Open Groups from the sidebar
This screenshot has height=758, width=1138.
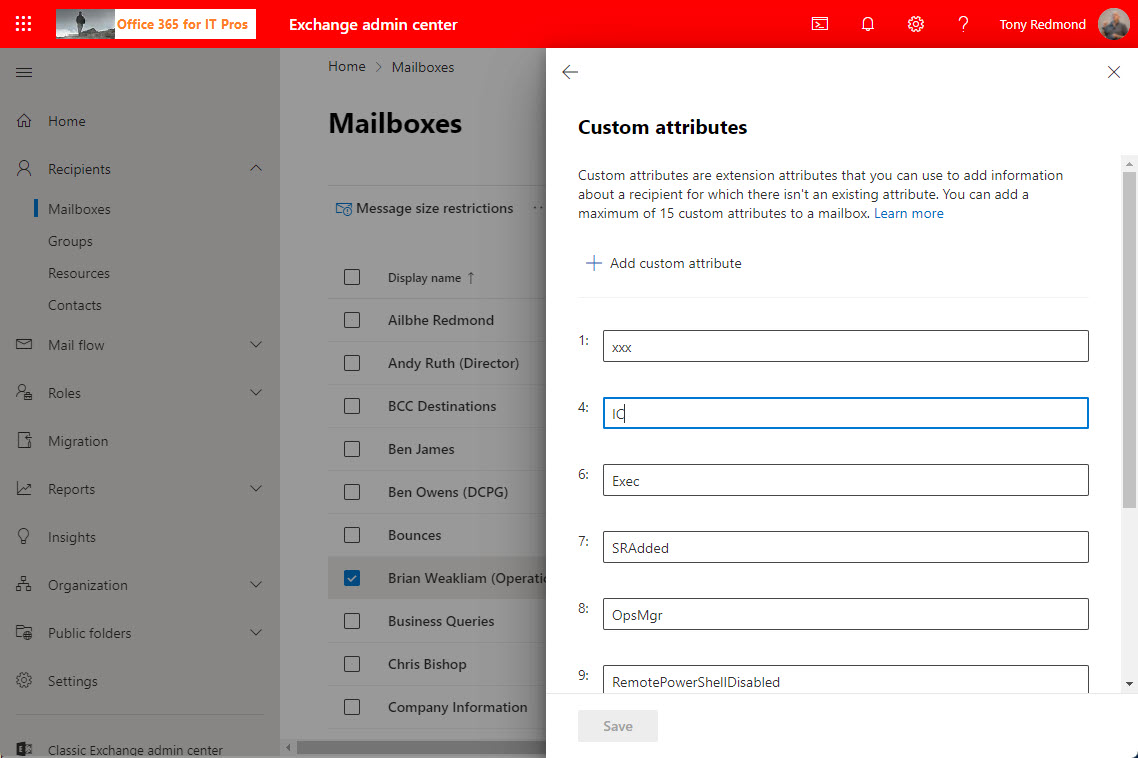click(69, 240)
